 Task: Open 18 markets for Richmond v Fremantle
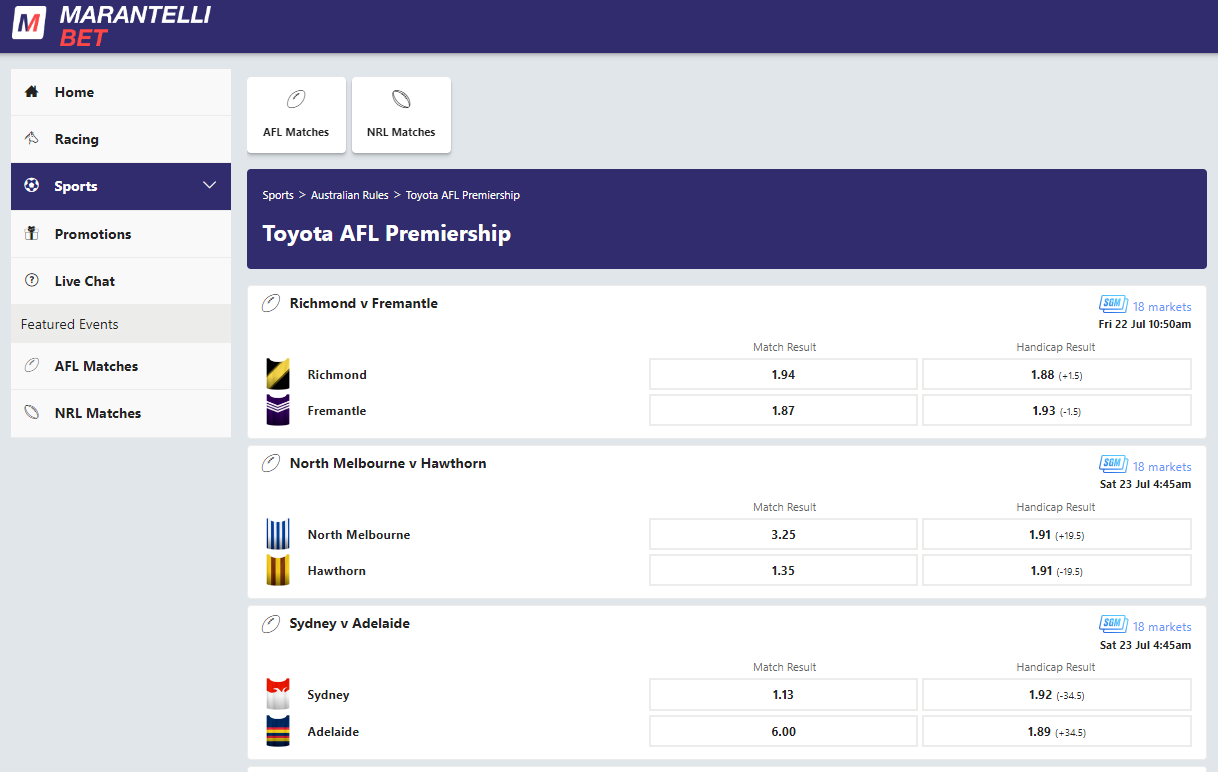tap(1161, 307)
